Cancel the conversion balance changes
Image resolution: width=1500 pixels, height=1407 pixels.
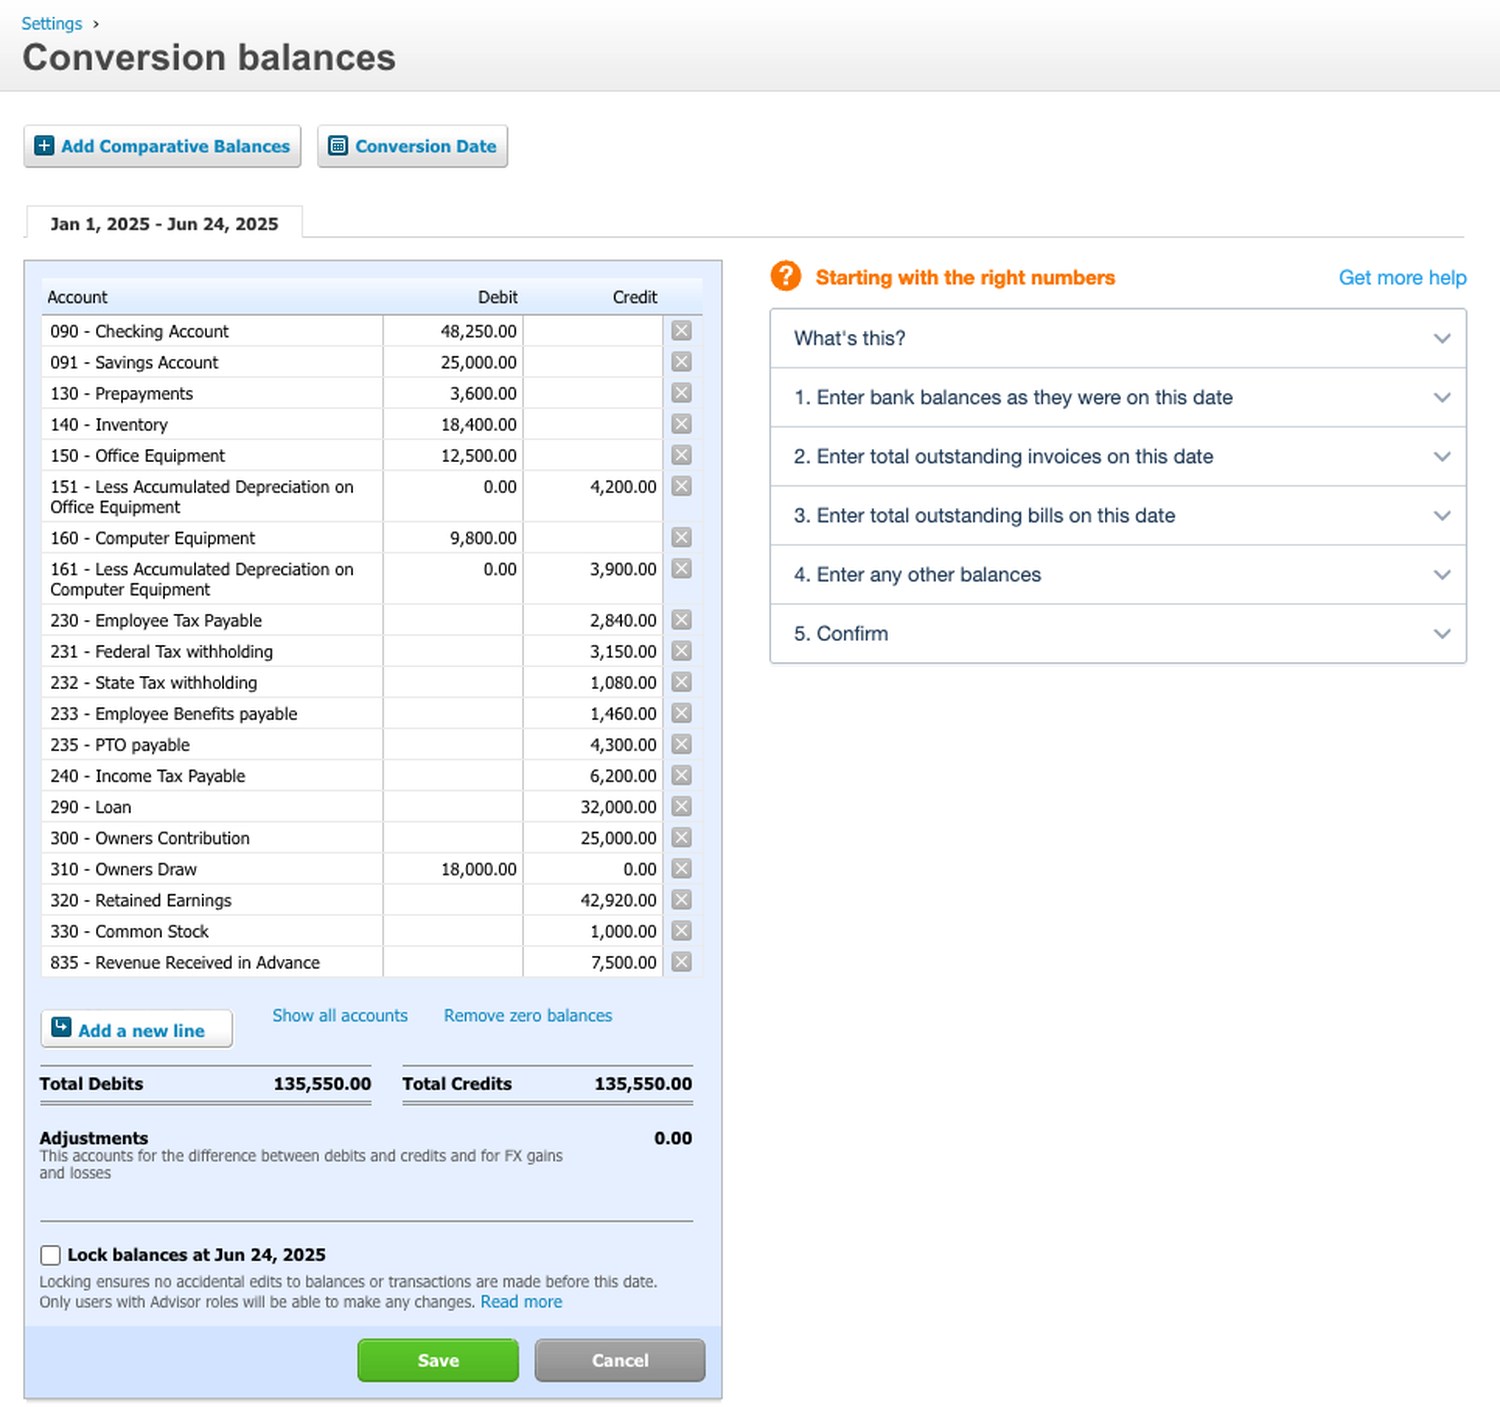click(620, 1360)
